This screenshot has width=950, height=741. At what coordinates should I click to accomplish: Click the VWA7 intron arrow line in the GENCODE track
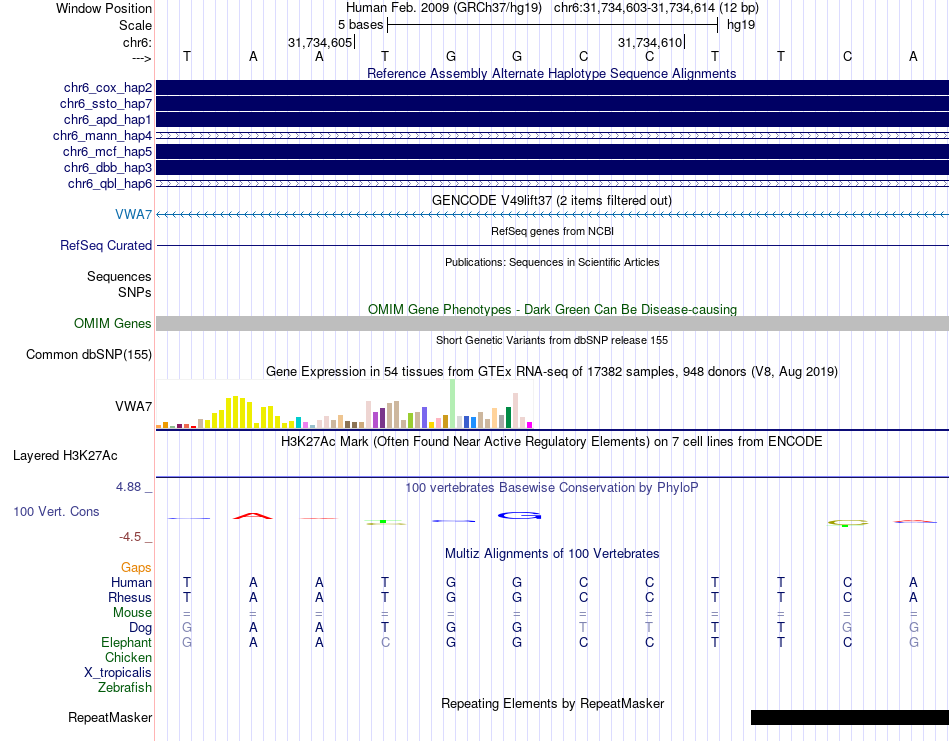coord(553,214)
